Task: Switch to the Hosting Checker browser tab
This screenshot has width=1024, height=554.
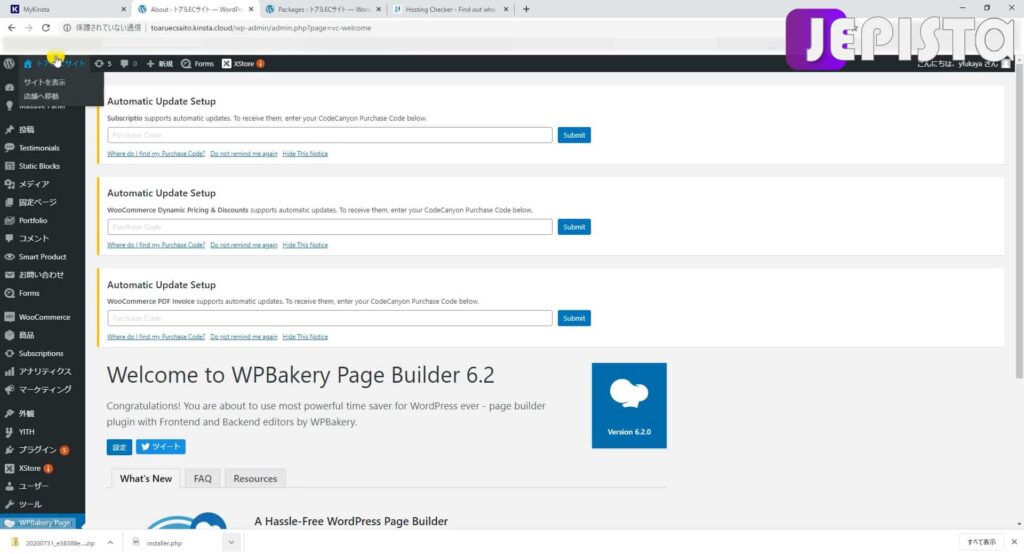Action: click(451, 9)
